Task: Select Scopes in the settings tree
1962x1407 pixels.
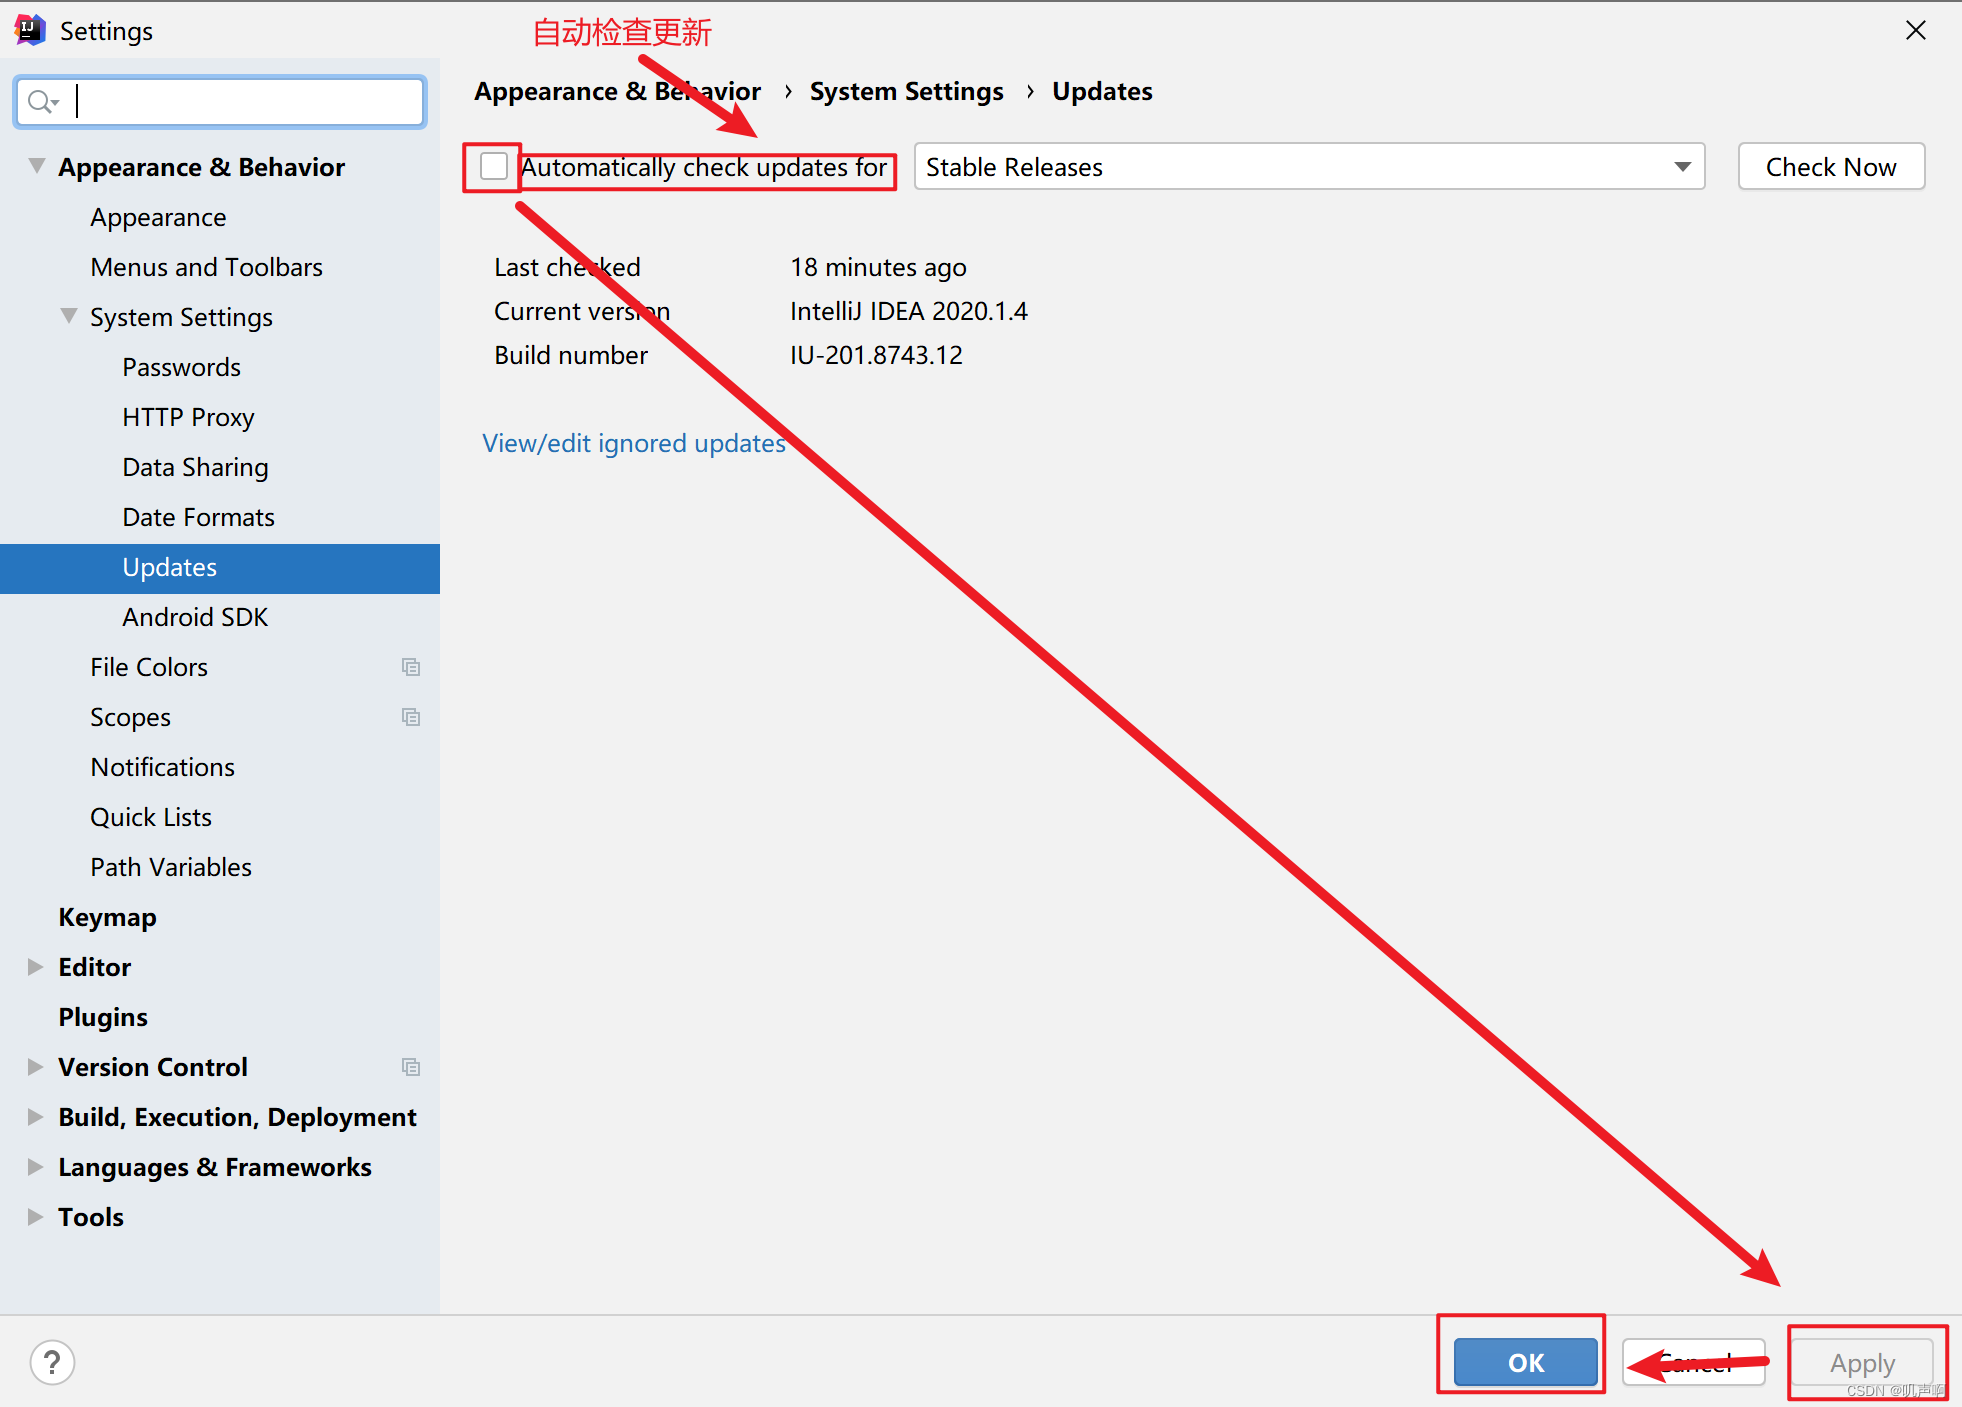Action: tap(130, 717)
